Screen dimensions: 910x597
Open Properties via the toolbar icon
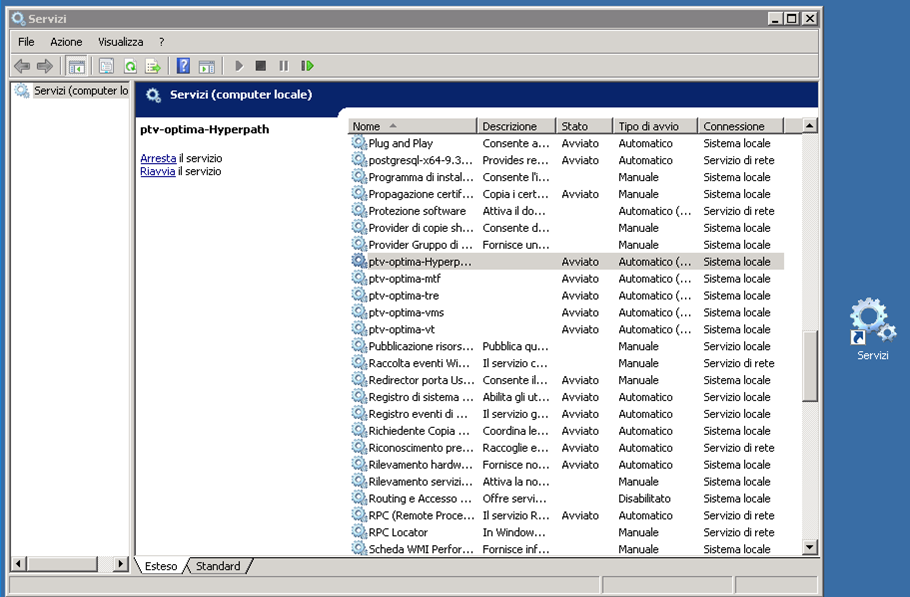(106, 66)
